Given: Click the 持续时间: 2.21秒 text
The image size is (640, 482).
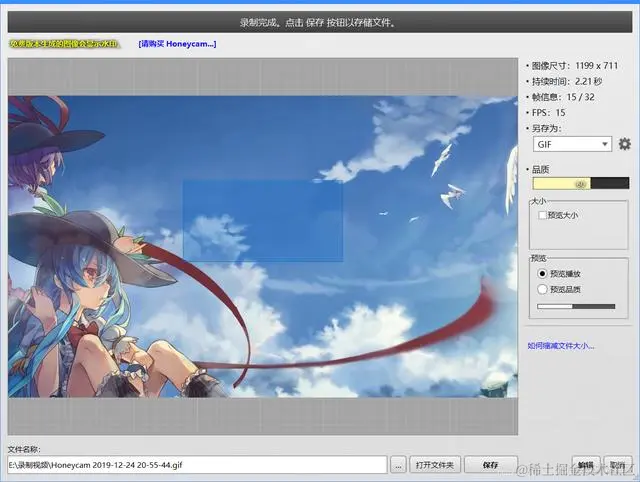Looking at the screenshot, I should click(x=567, y=81).
